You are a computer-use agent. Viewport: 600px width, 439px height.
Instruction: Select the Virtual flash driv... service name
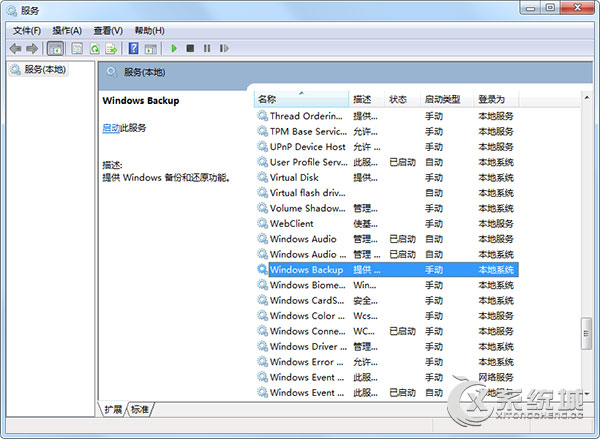point(308,193)
